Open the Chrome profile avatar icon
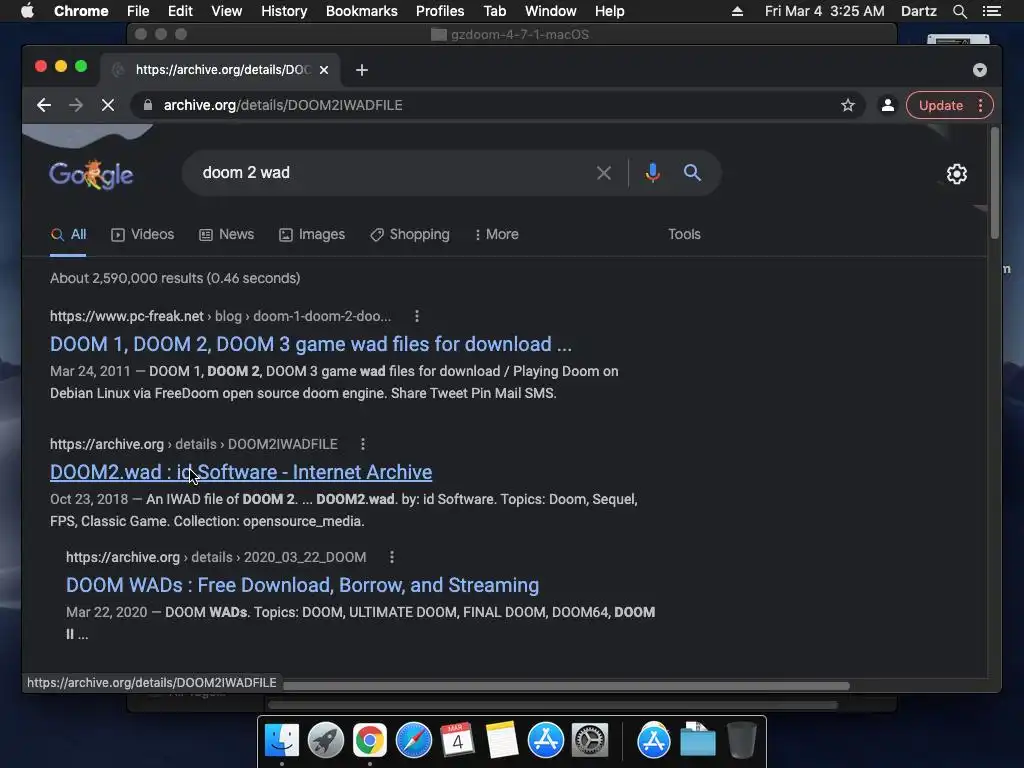The height and width of the screenshot is (768, 1024). (888, 105)
